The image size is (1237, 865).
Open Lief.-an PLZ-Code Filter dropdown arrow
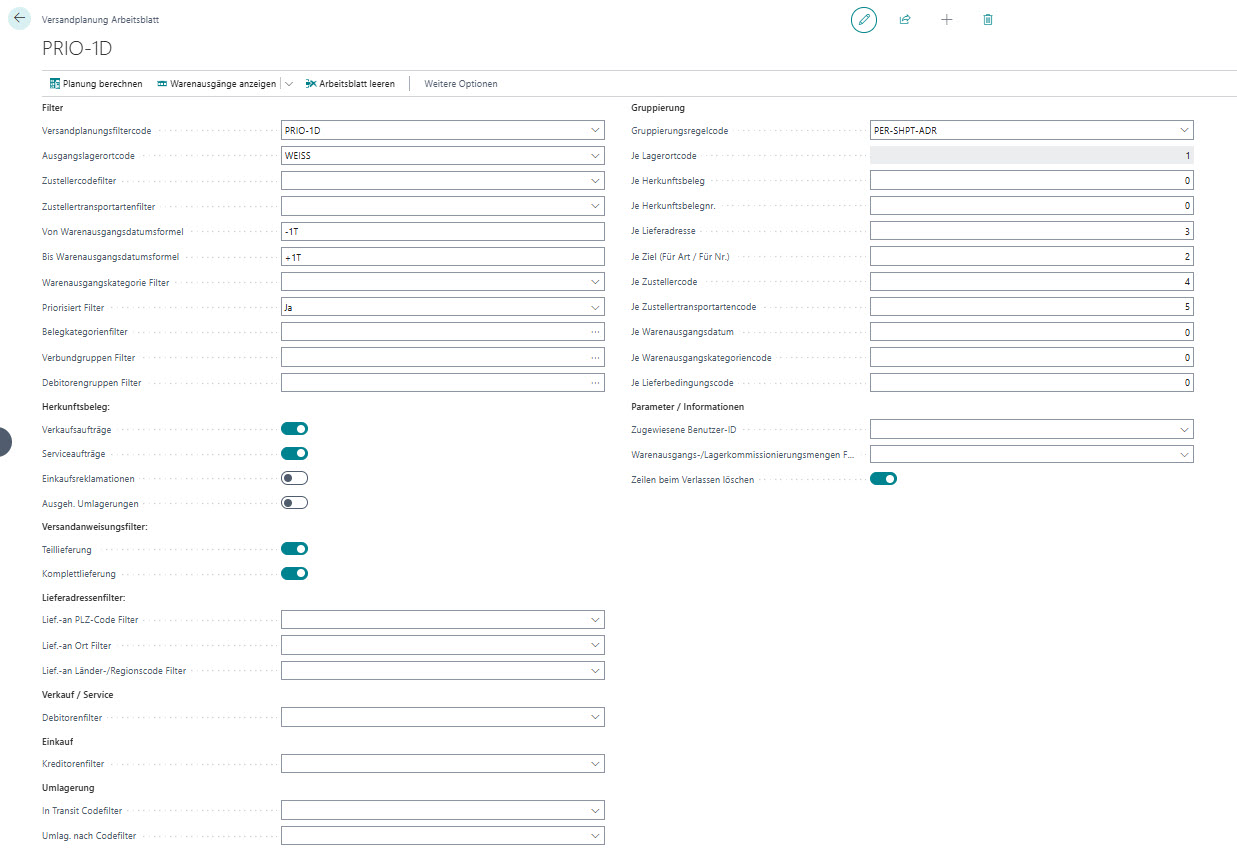[x=596, y=620]
